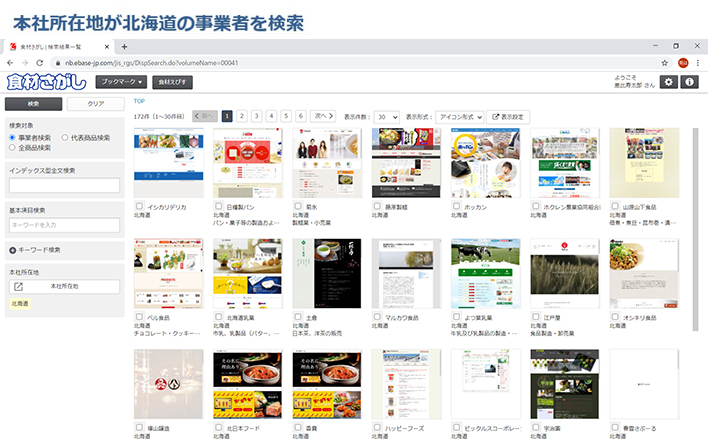Check the ハッピーフーズ checkbox
Viewport: 708px width, 448px height.
pyautogui.click(x=377, y=427)
